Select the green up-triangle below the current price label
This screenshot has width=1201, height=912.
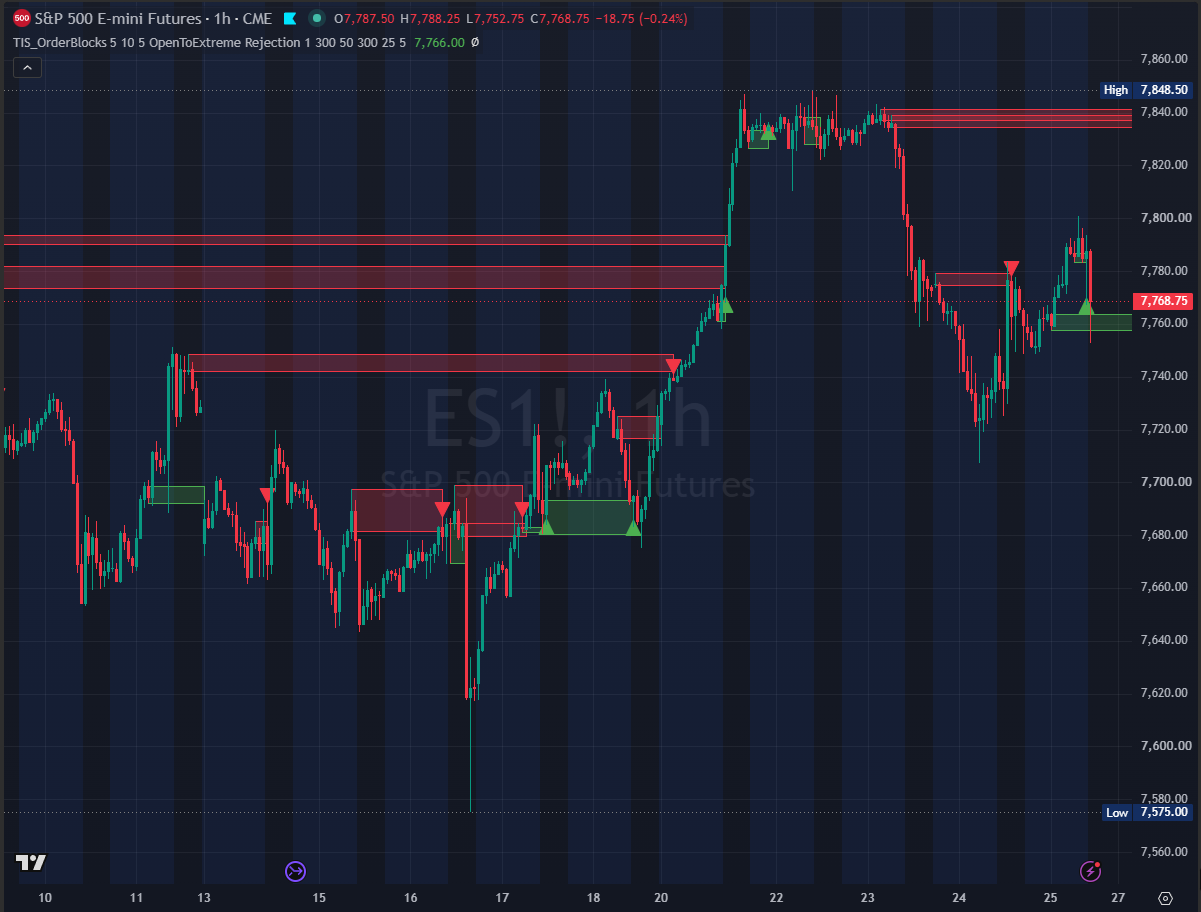(x=1086, y=306)
